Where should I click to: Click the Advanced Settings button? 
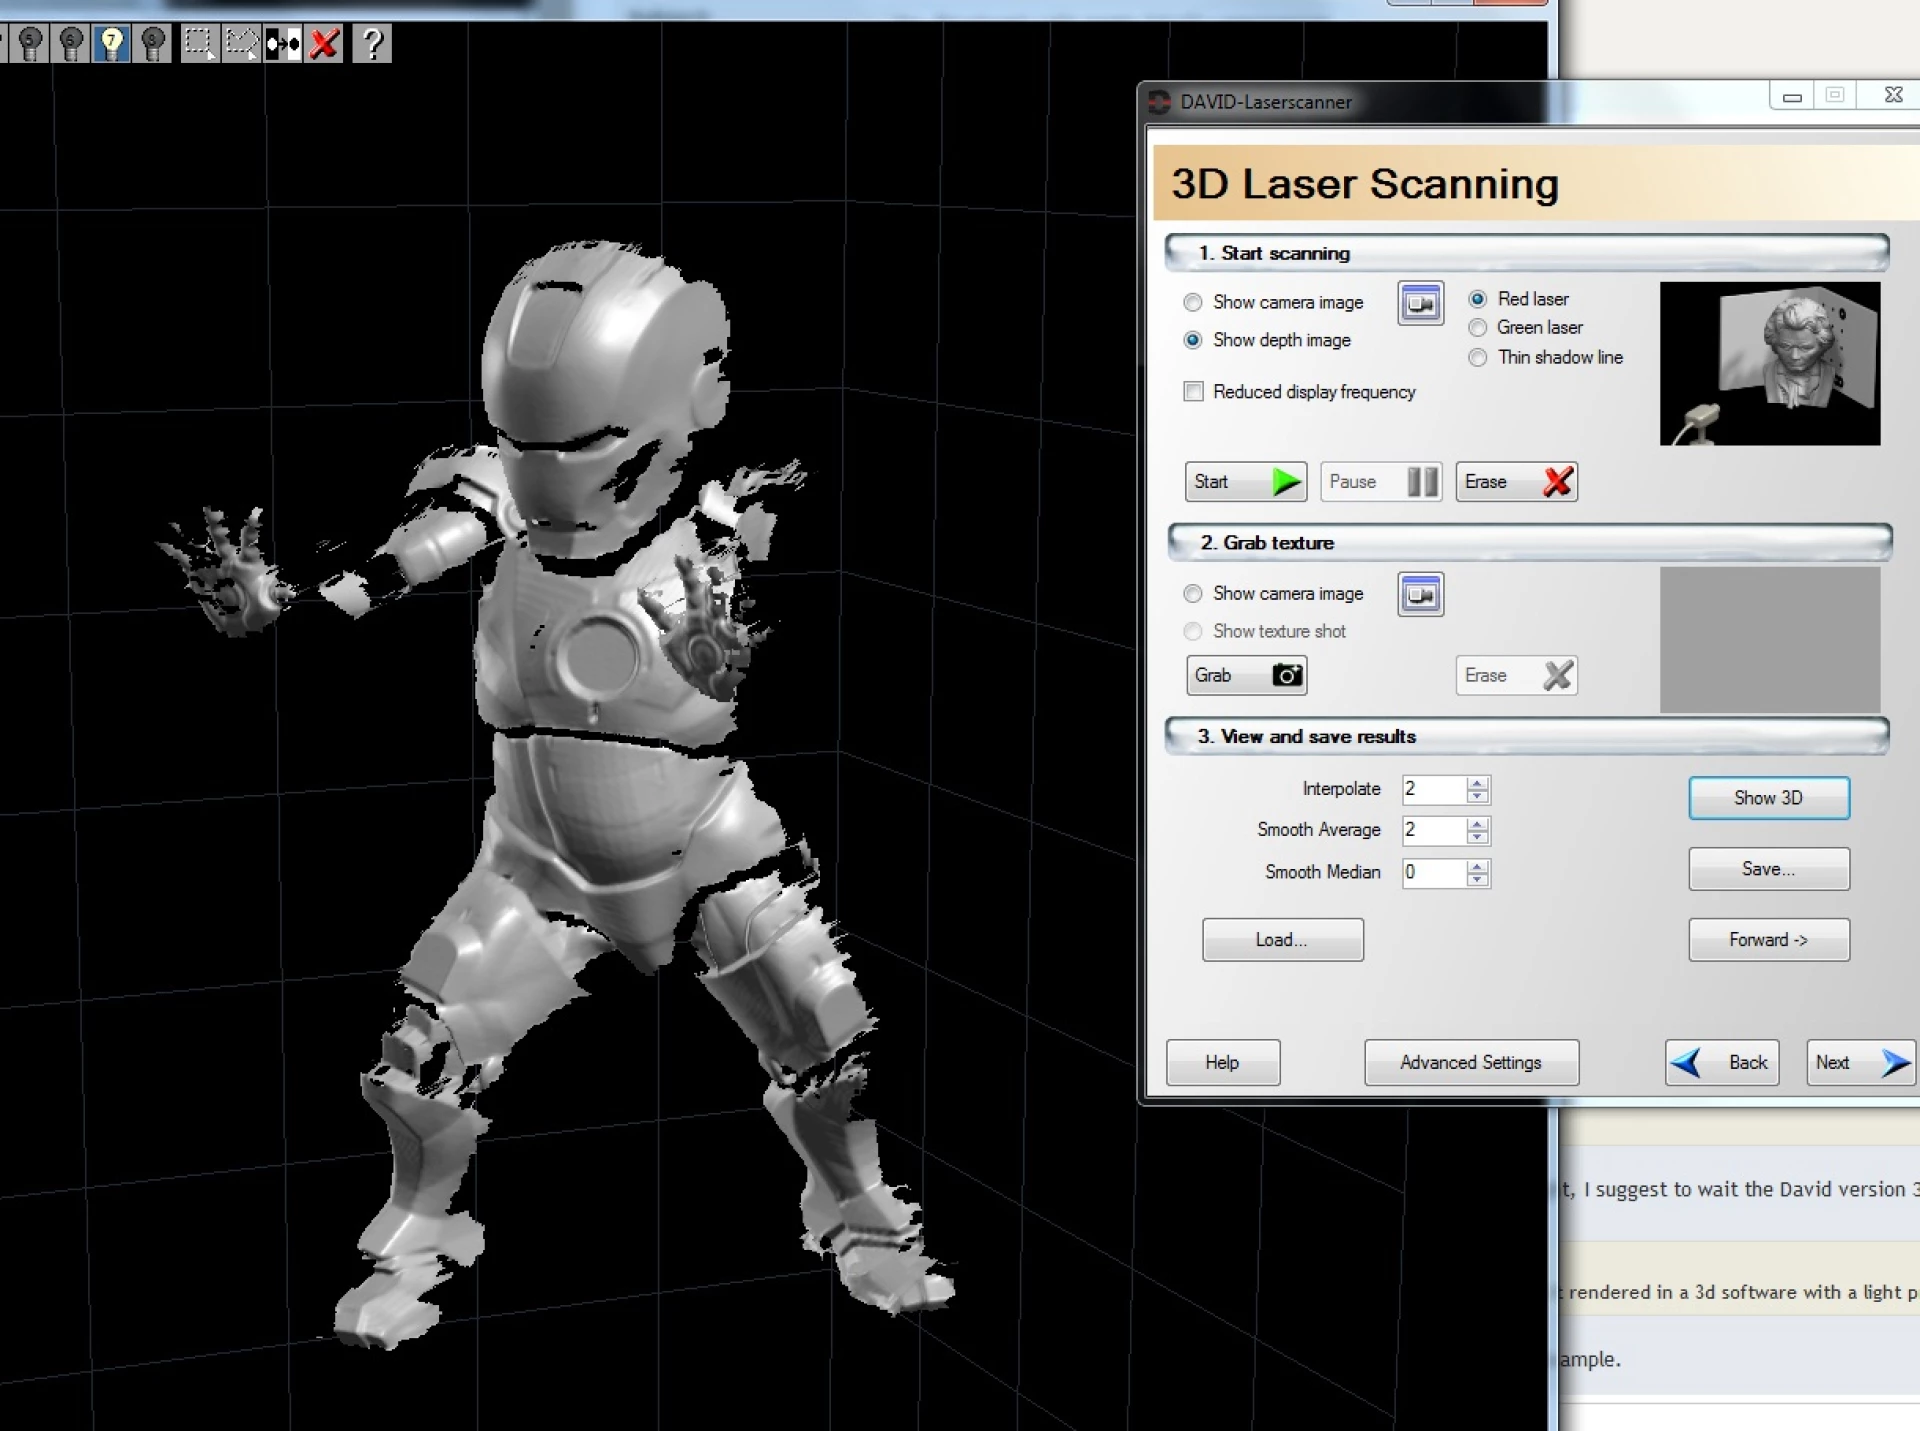pos(1470,1062)
